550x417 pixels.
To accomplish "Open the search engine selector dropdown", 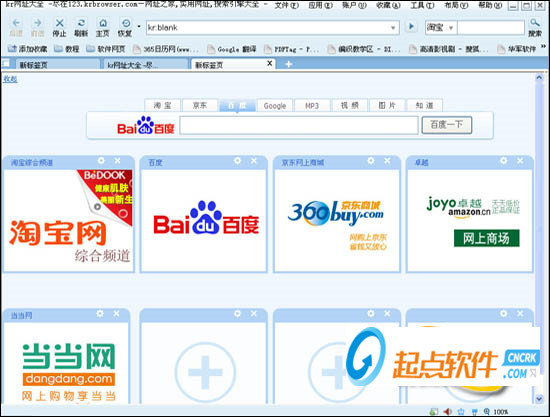I will 451,28.
